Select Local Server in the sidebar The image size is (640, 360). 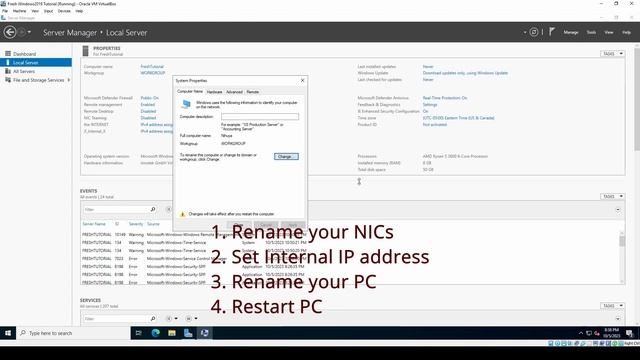click(x=36, y=62)
